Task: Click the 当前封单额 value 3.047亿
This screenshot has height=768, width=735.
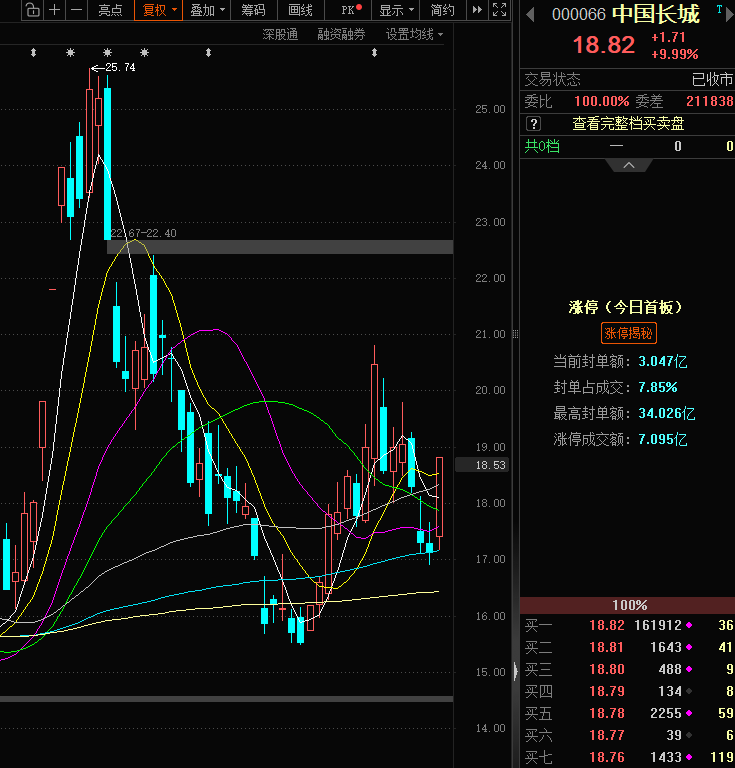Action: point(663,361)
